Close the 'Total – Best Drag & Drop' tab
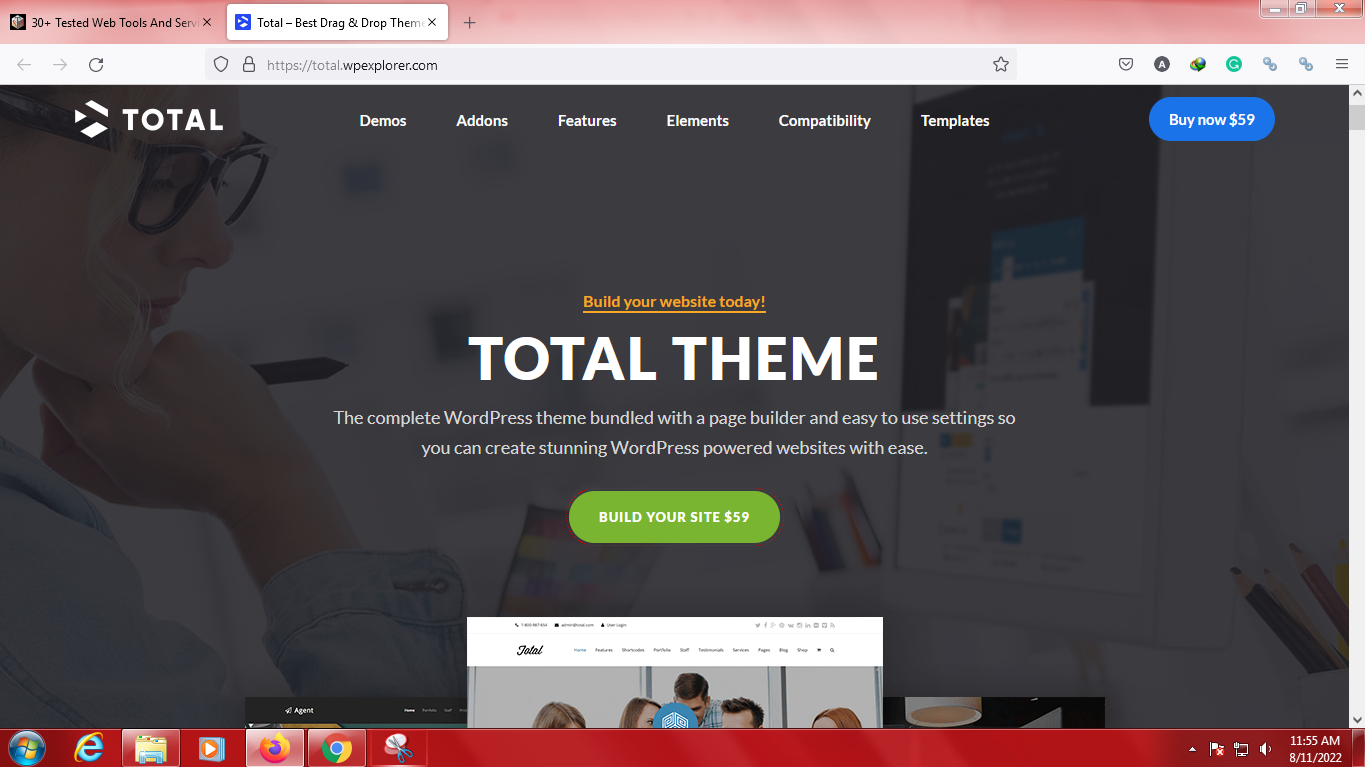The width and height of the screenshot is (1365, 767). [x=432, y=22]
